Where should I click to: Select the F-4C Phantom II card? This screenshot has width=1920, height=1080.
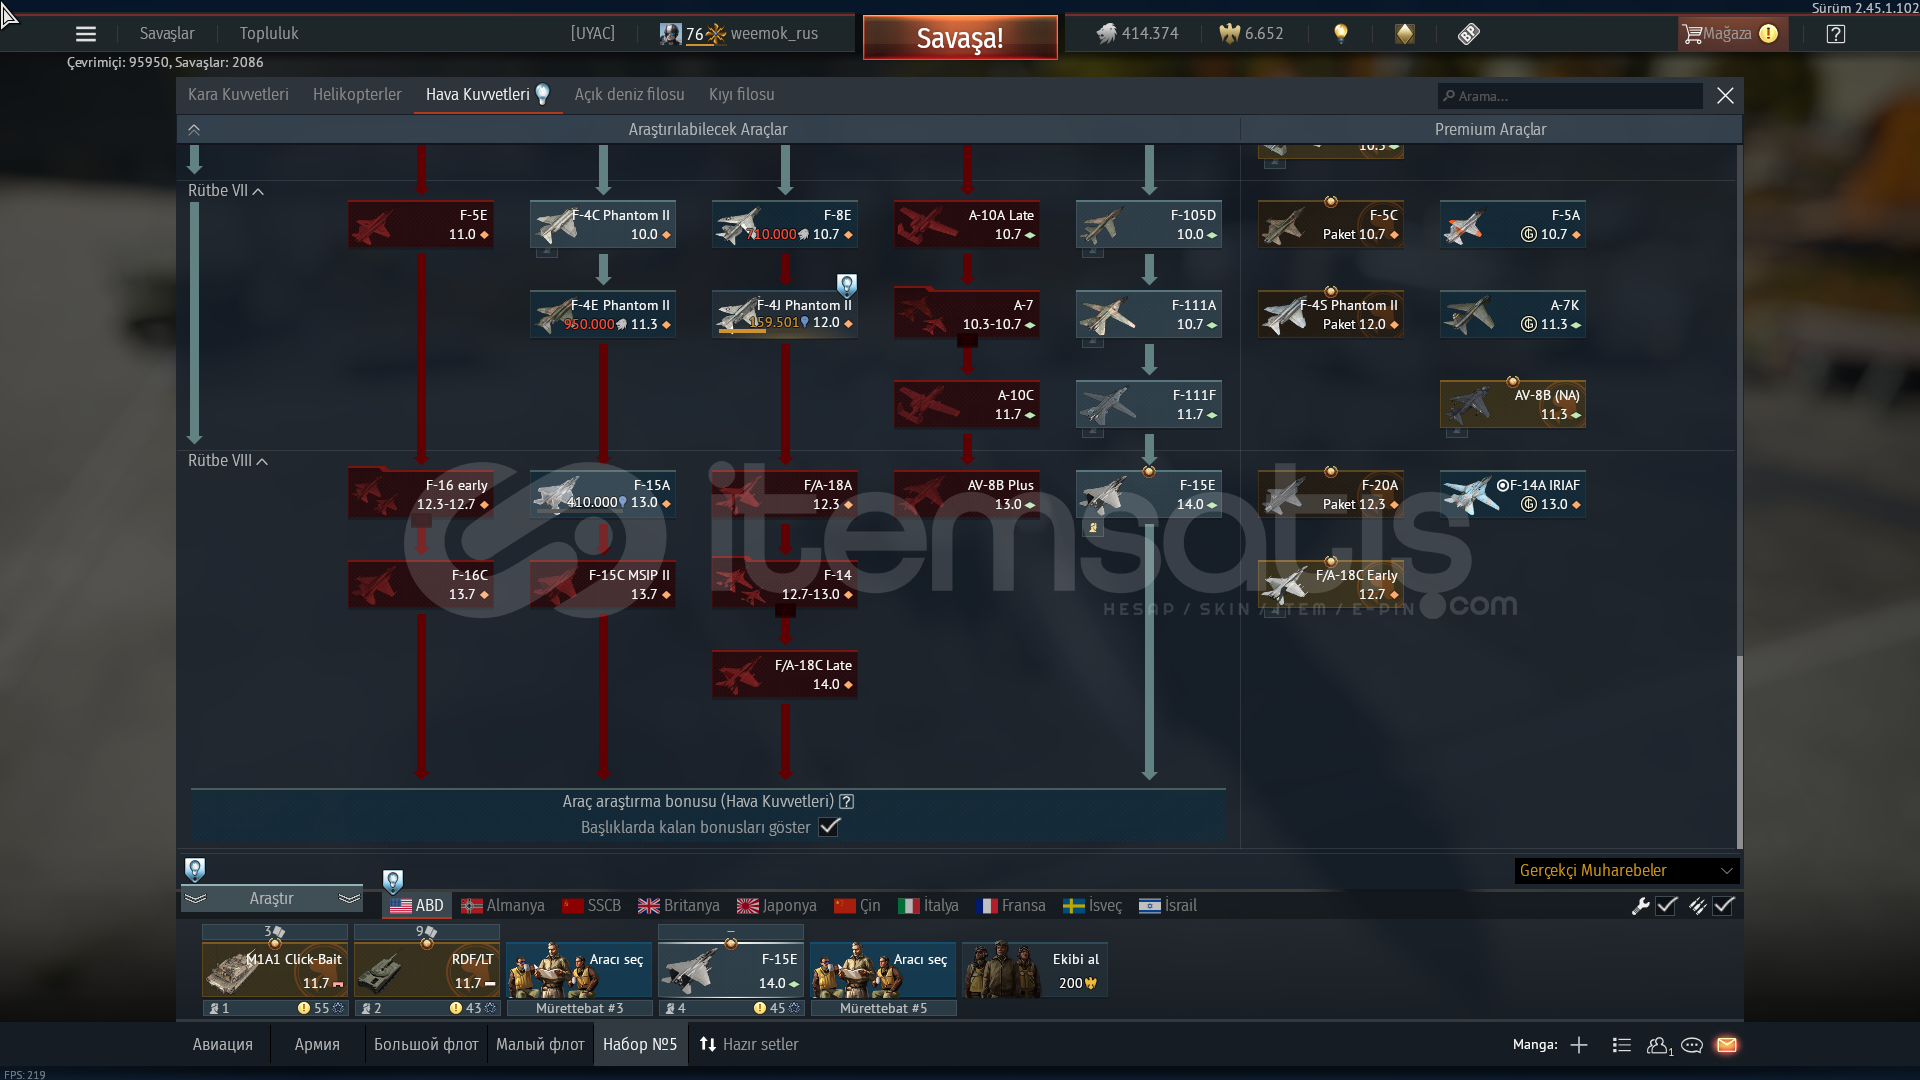pos(603,224)
